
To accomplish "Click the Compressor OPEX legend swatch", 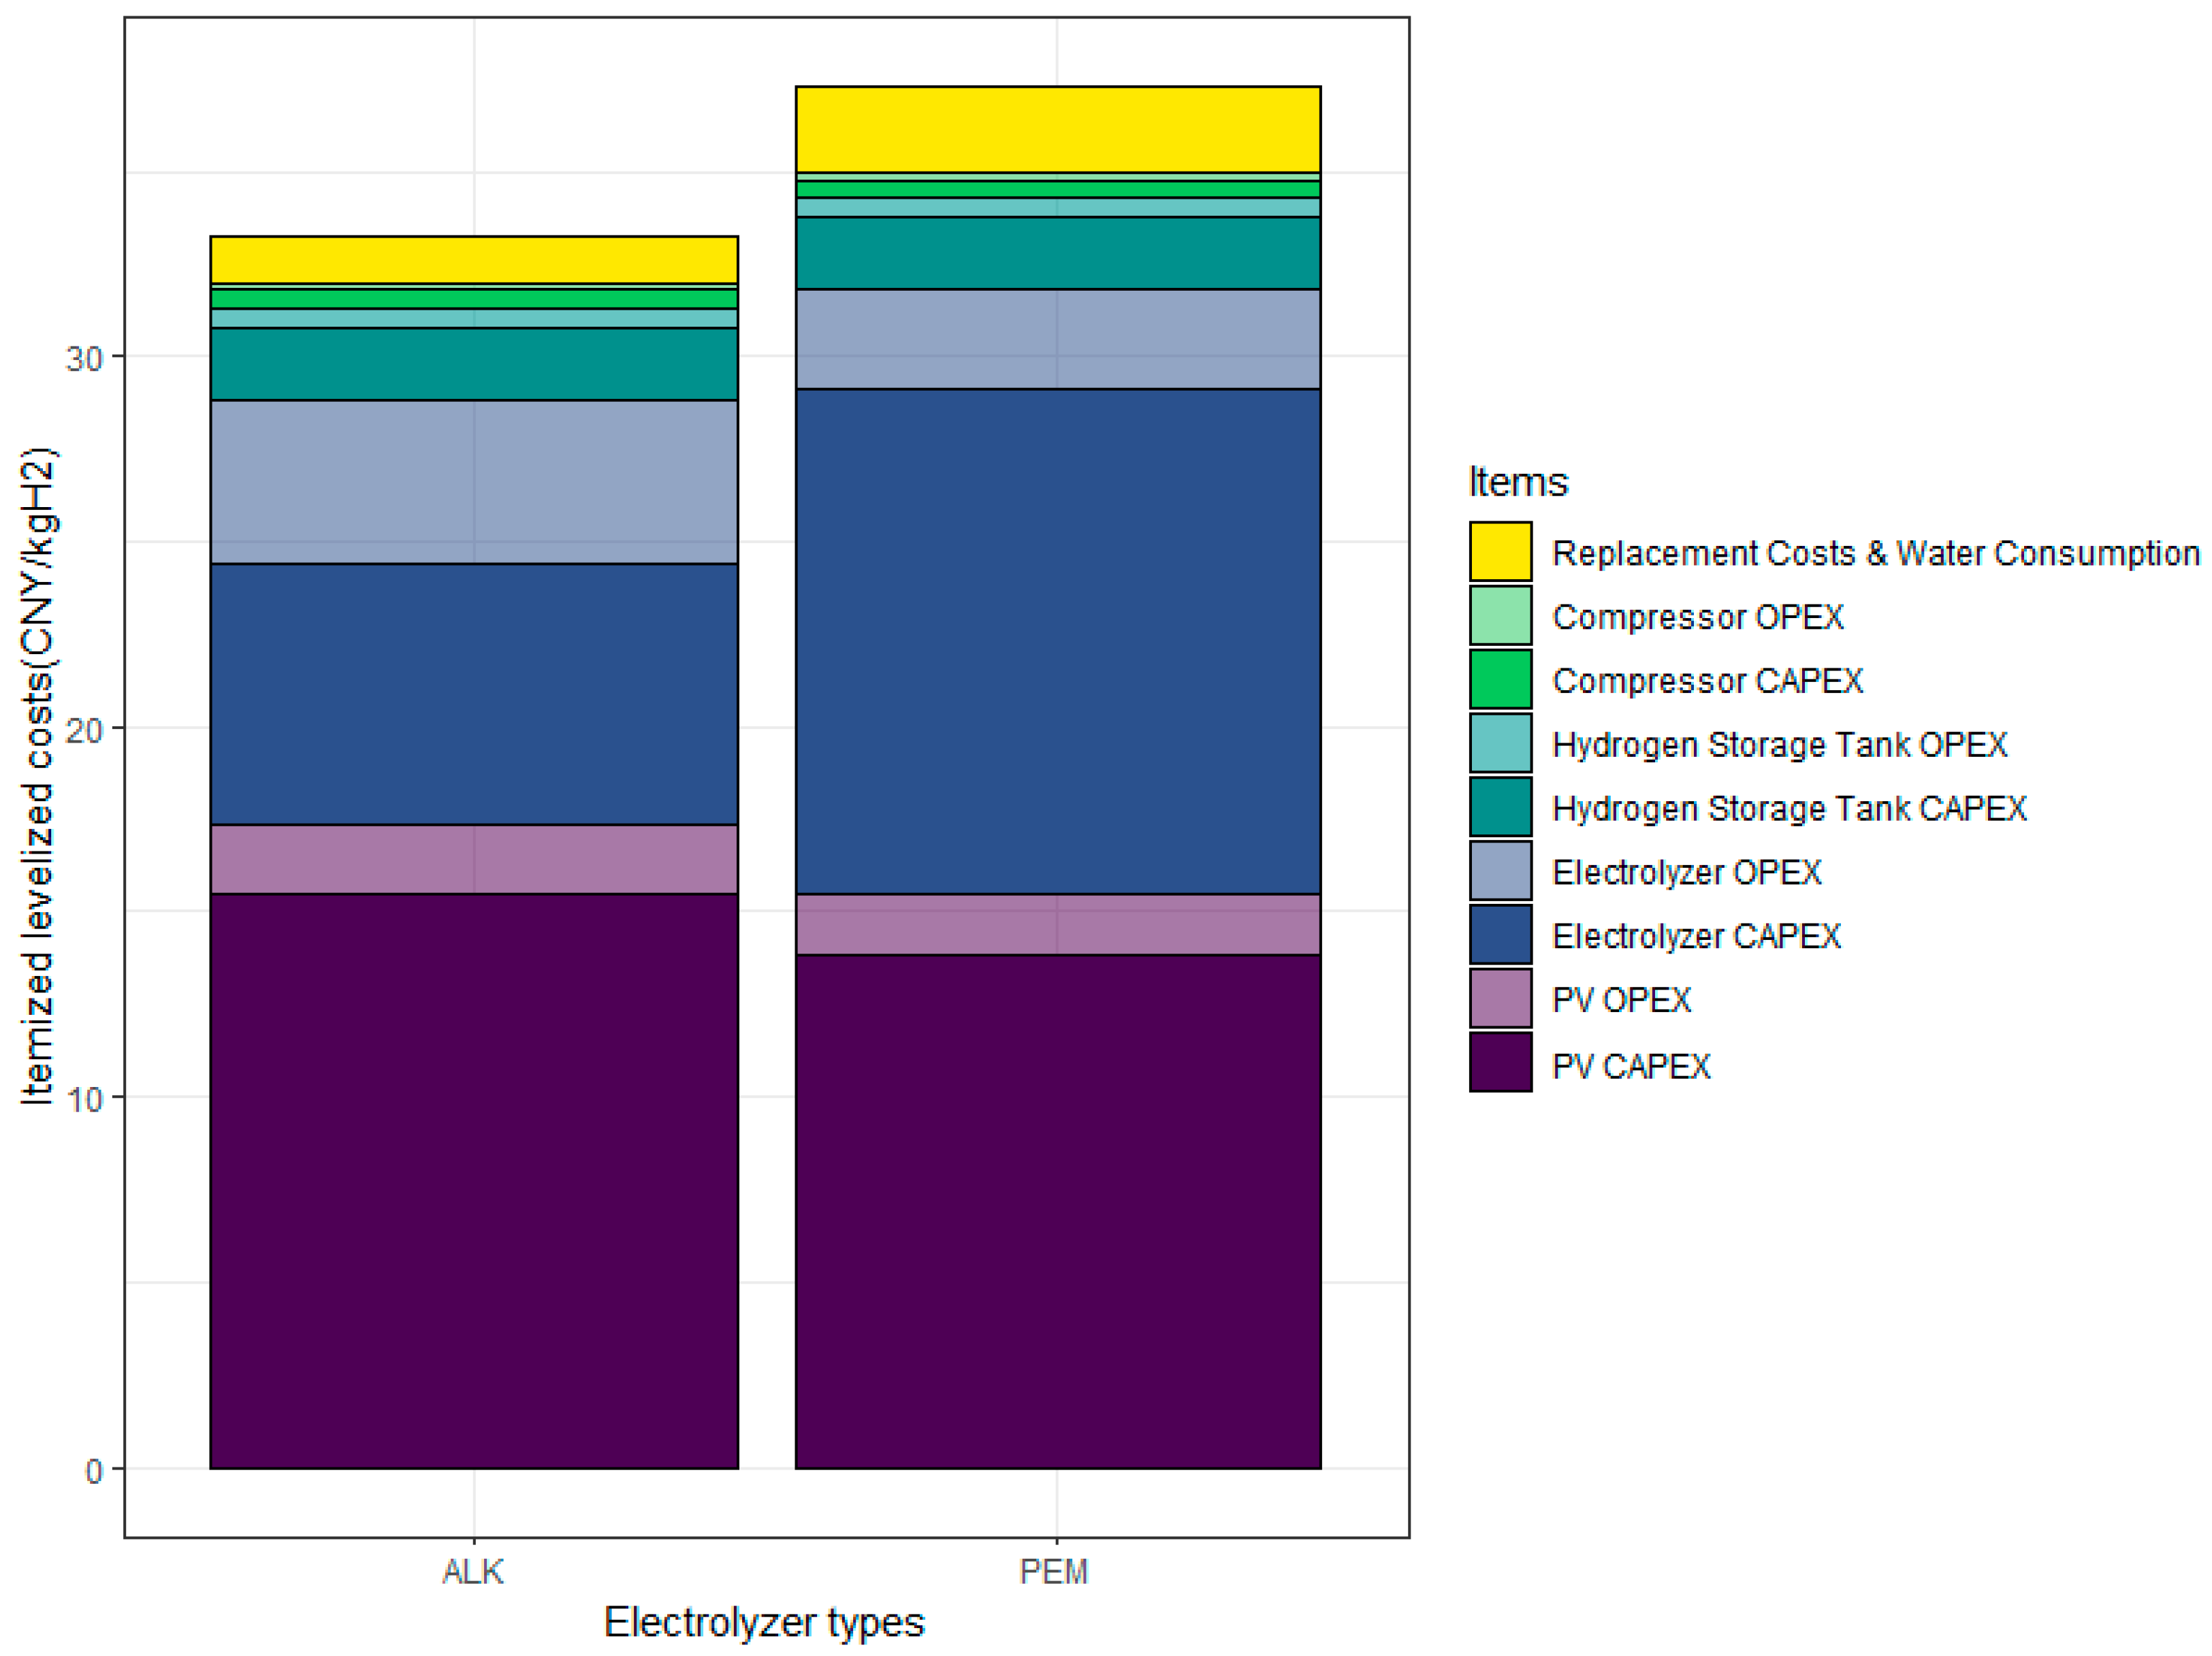I will point(1500,615).
